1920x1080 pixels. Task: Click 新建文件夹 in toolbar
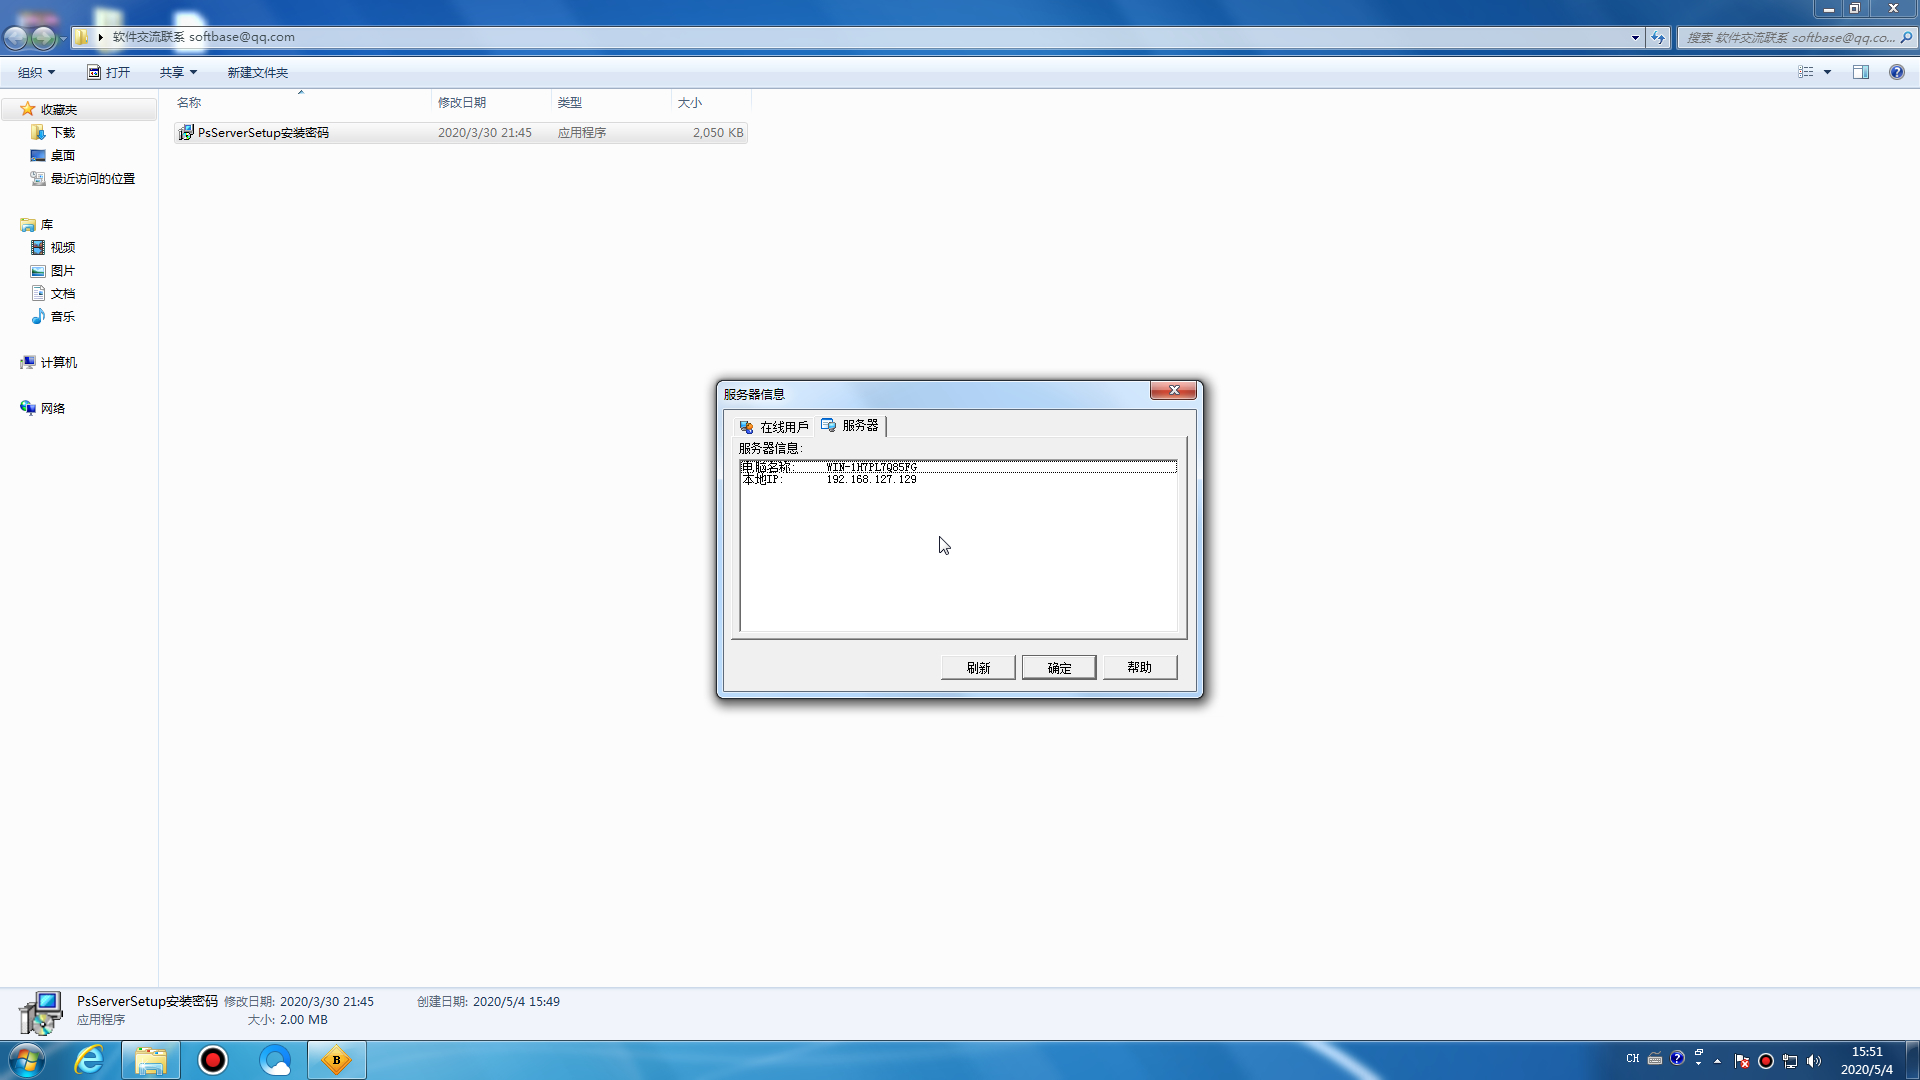[x=257, y=72]
